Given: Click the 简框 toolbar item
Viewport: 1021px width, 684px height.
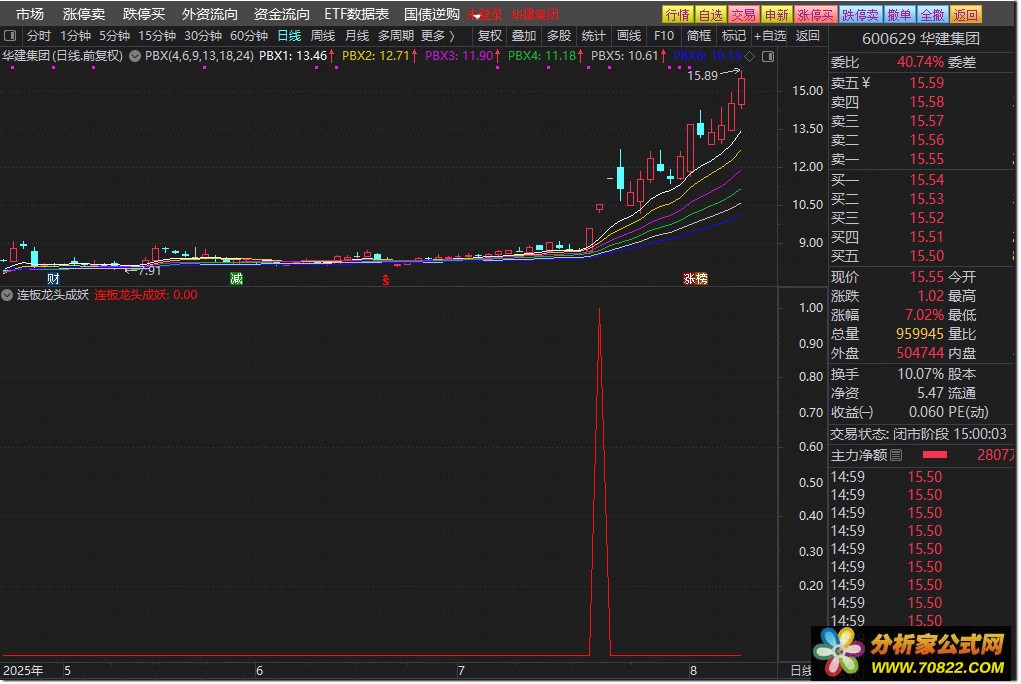Looking at the screenshot, I should [699, 36].
